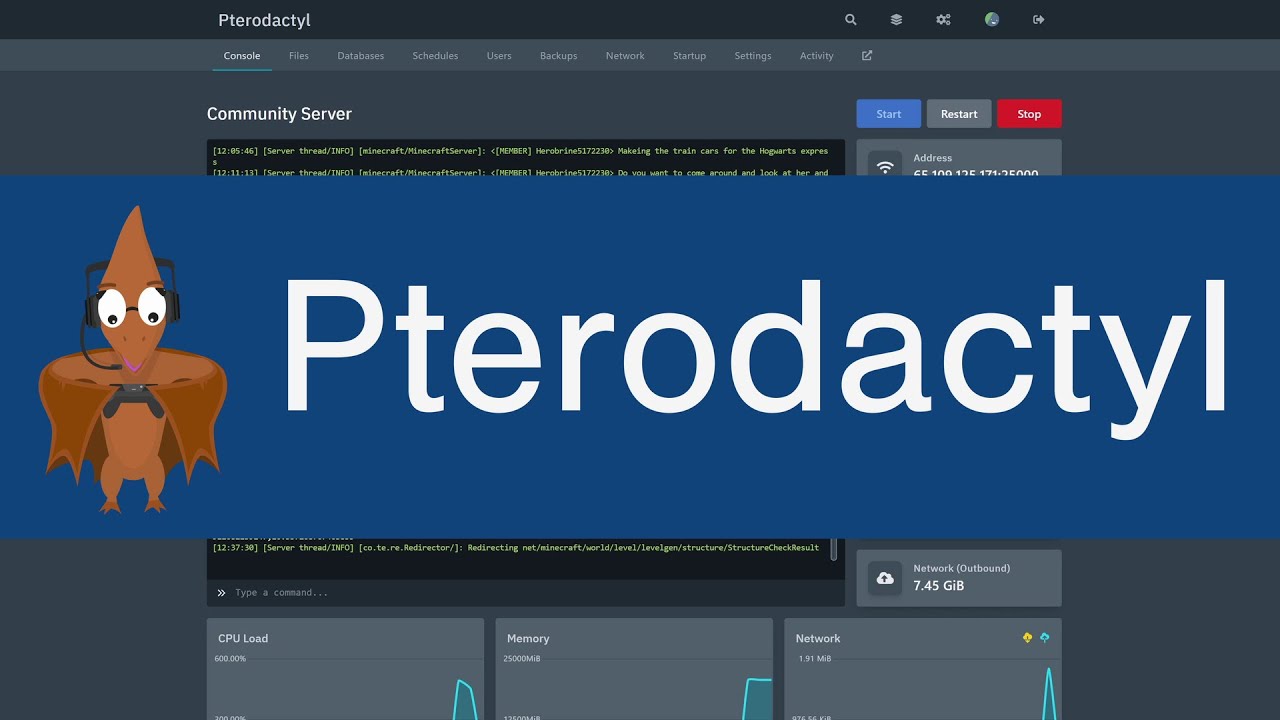The height and width of the screenshot is (720, 1280).
Task: Click the sign out icon
Action: tap(1039, 20)
